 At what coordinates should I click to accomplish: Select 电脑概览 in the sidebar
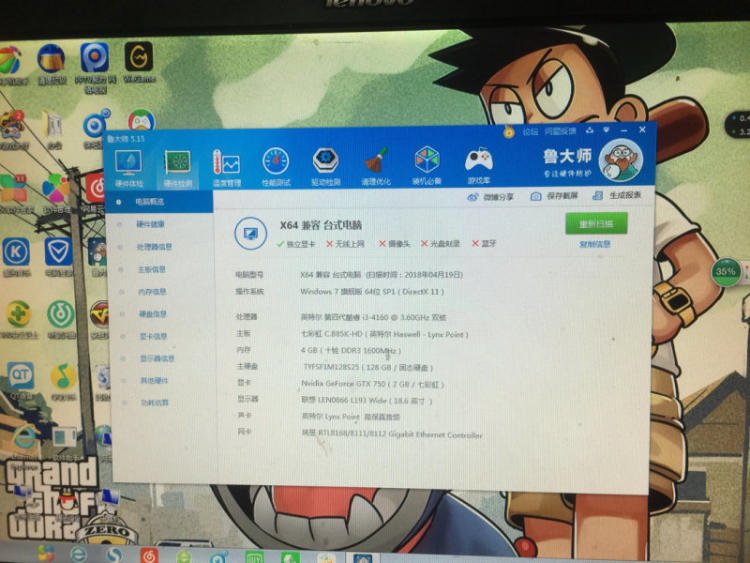pyautogui.click(x=159, y=202)
